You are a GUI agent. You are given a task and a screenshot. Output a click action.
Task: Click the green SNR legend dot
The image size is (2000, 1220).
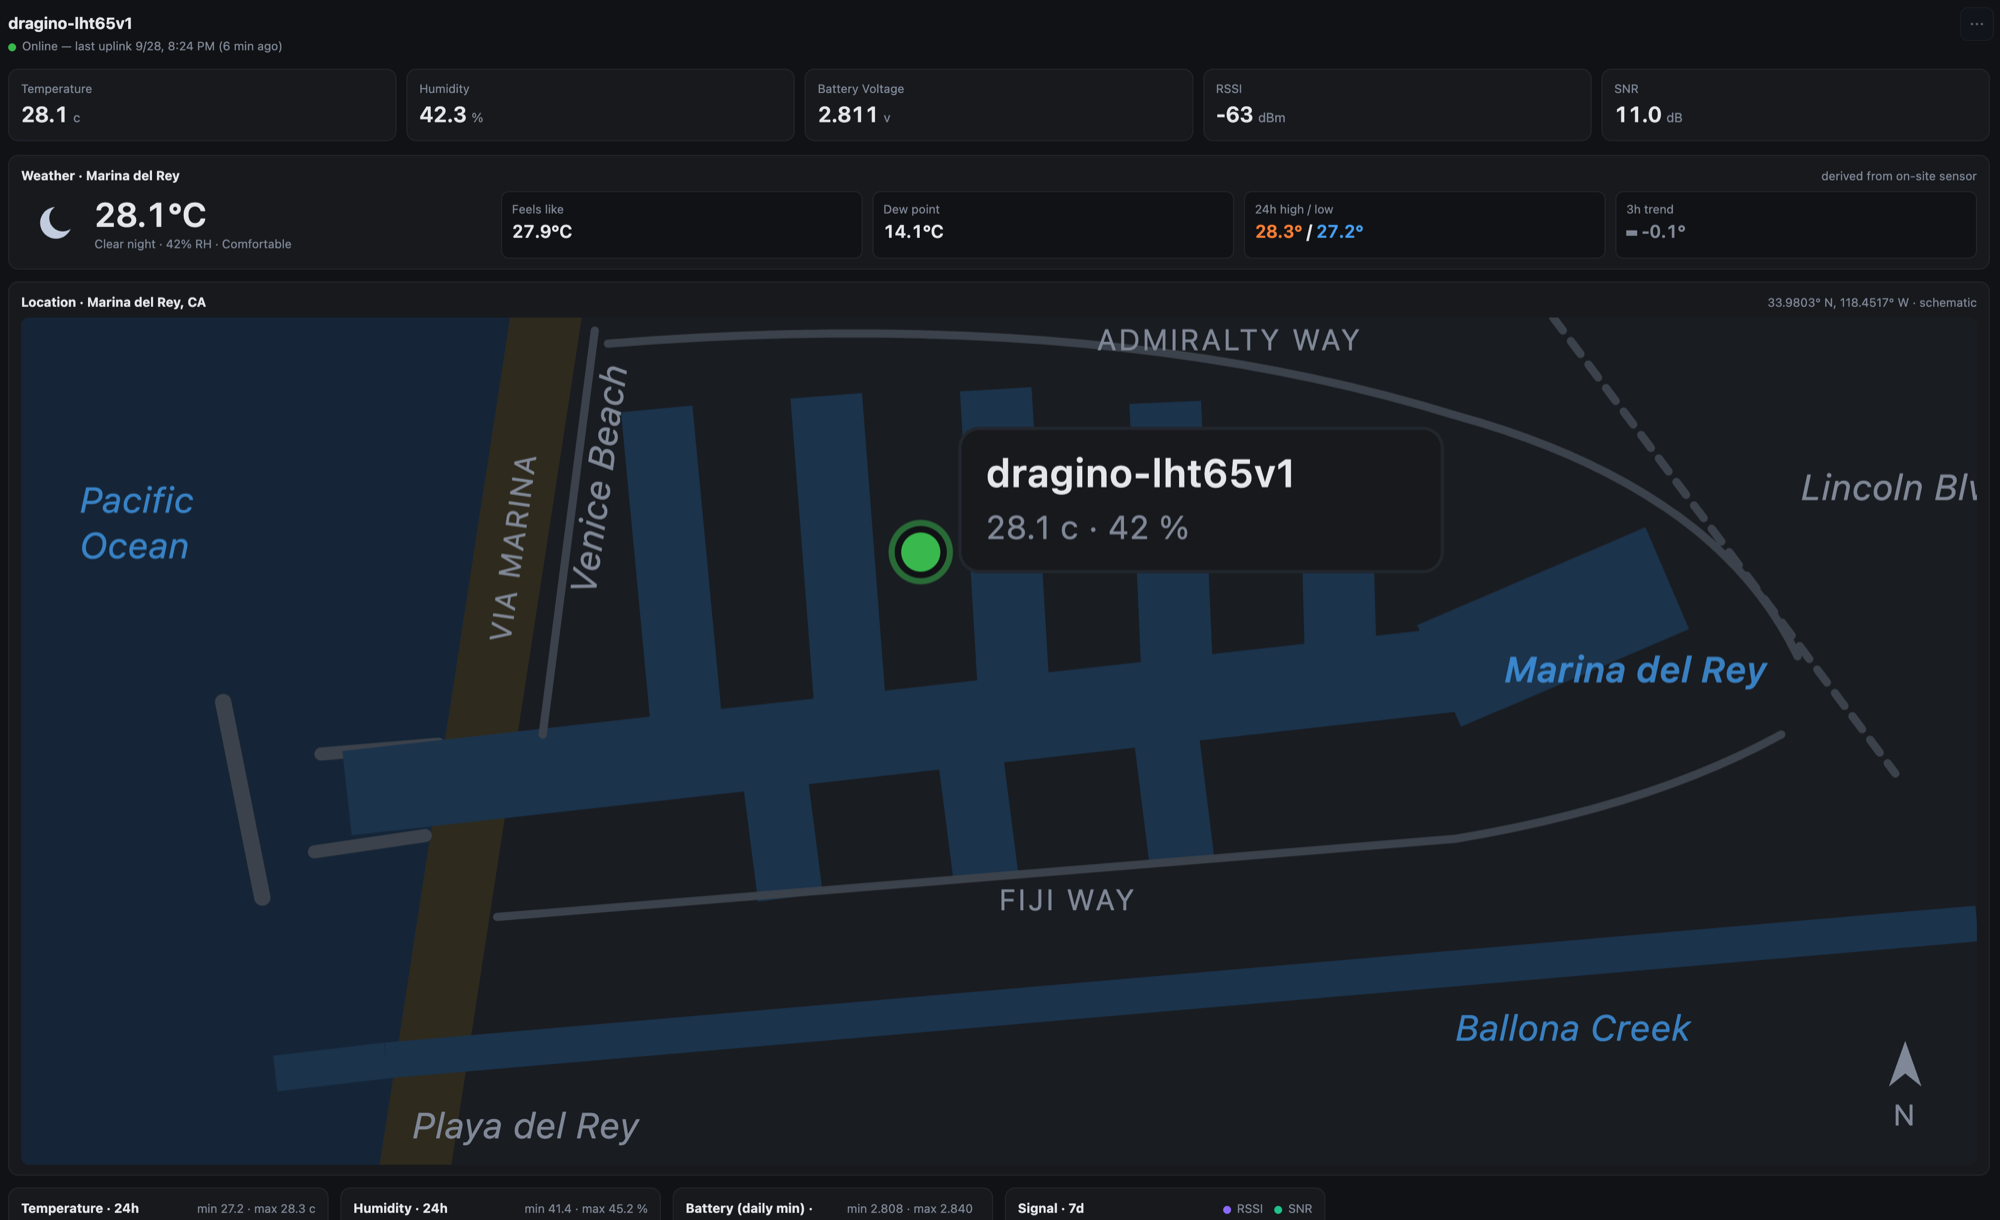click(1278, 1209)
